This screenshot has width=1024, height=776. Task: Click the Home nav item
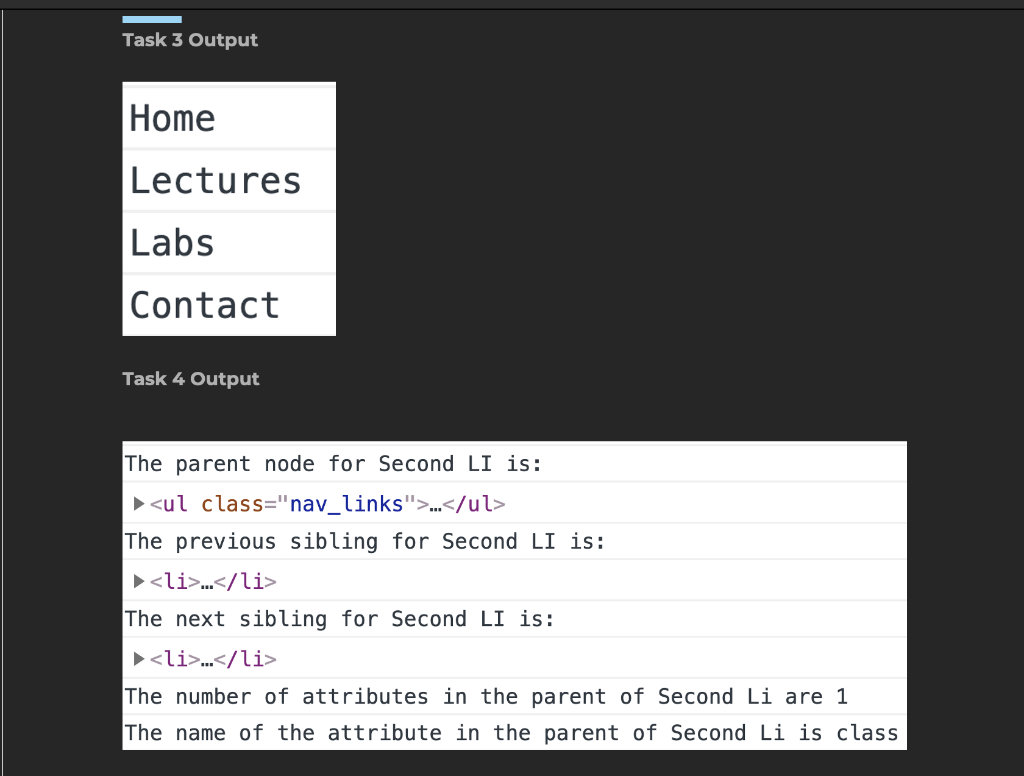click(229, 118)
